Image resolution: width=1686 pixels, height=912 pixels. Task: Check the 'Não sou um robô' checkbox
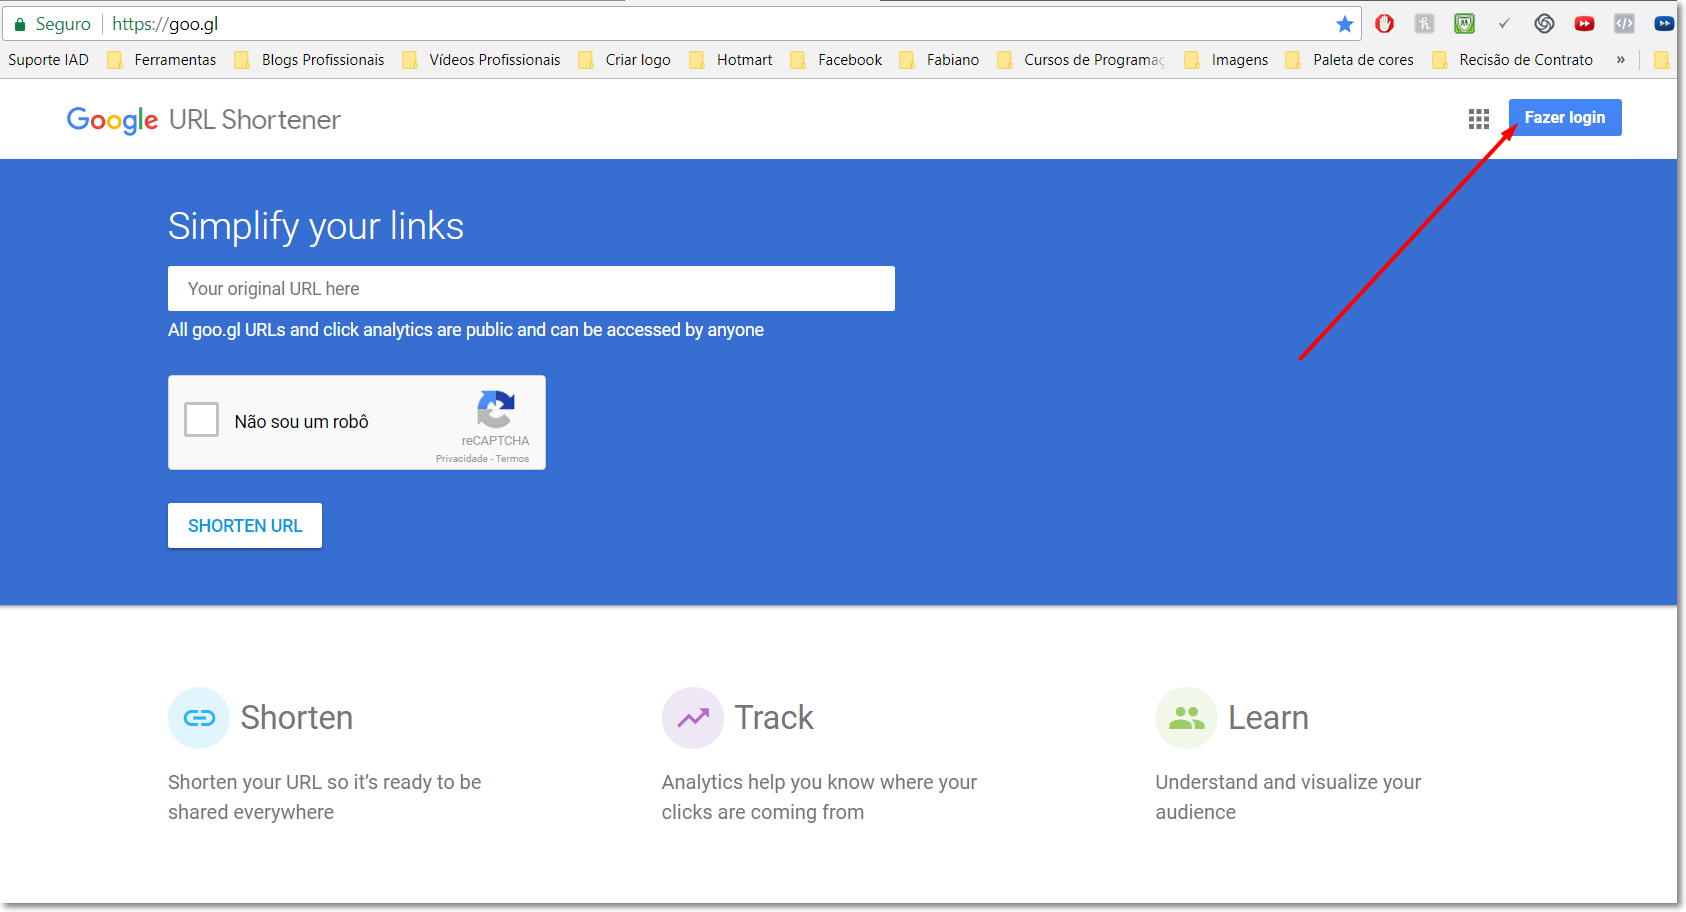point(201,420)
